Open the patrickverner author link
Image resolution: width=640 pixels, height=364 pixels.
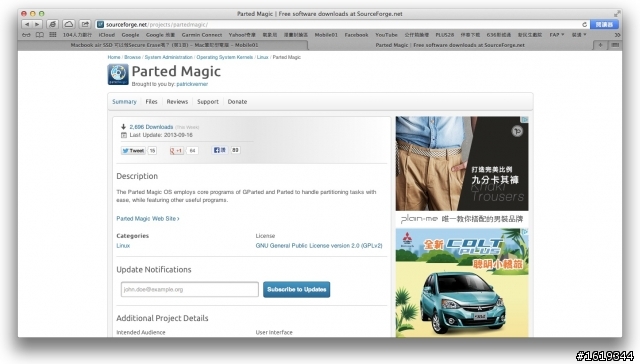pyautogui.click(x=192, y=84)
